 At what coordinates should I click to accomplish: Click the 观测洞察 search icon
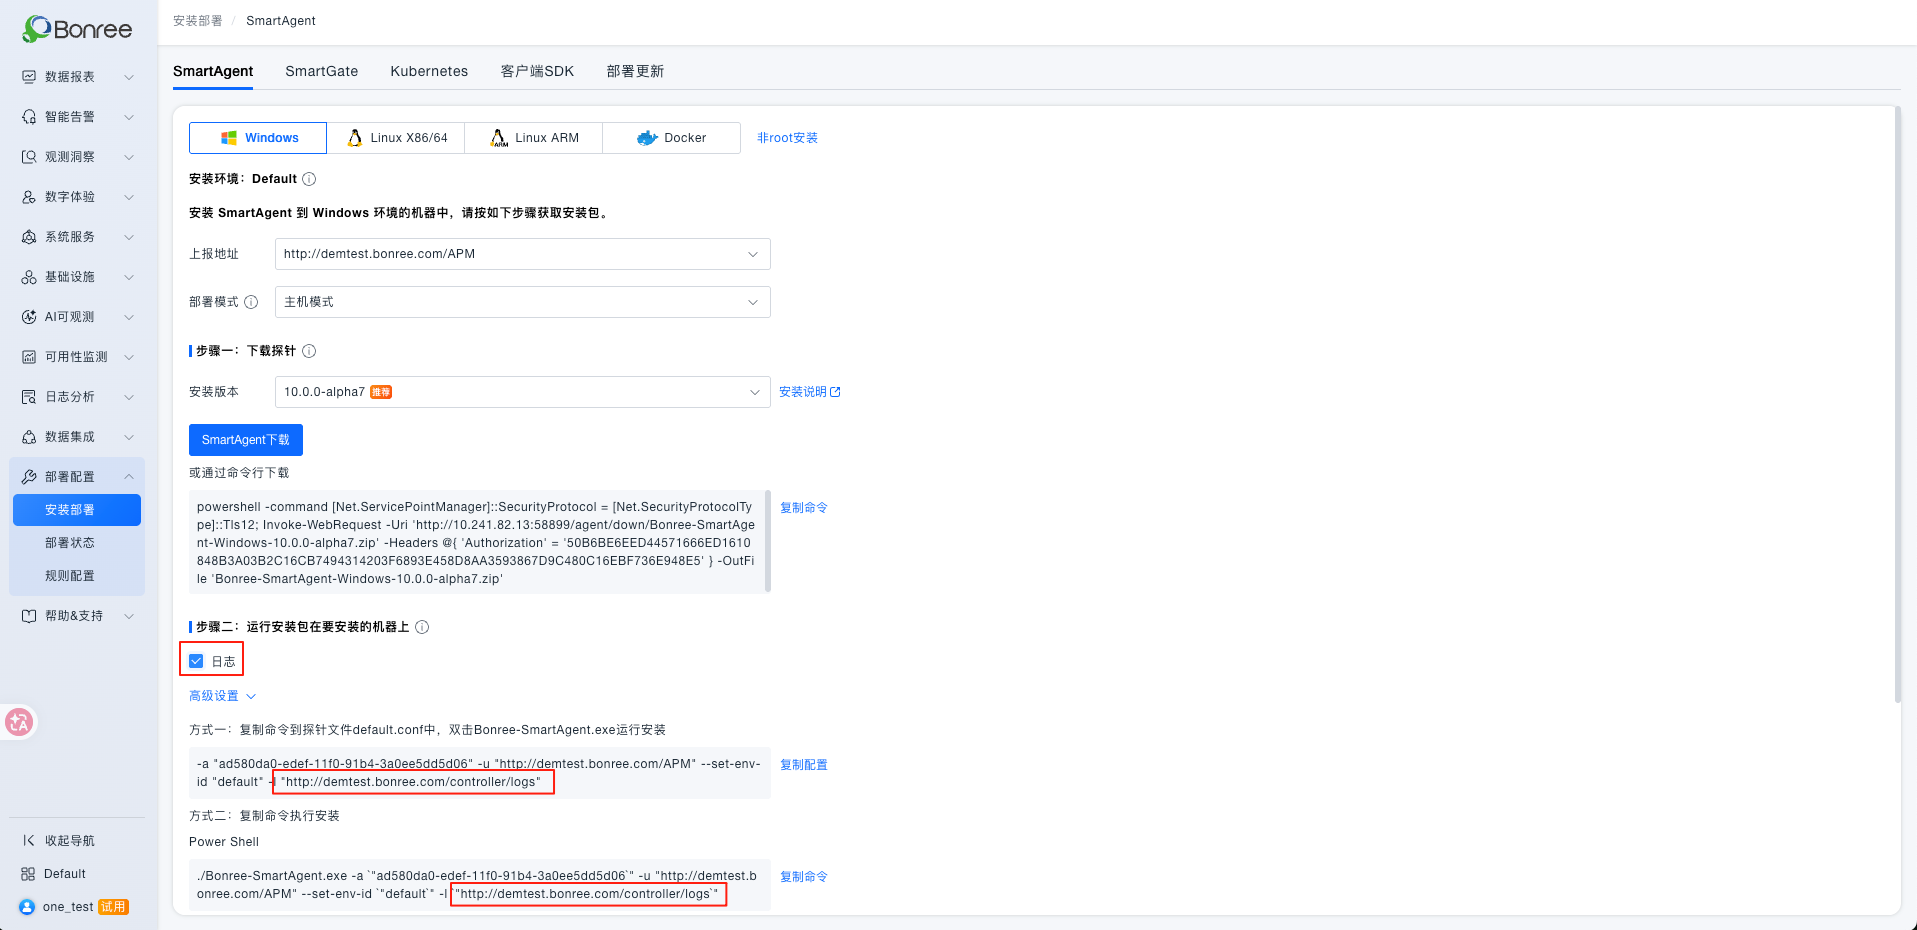[x=29, y=157]
